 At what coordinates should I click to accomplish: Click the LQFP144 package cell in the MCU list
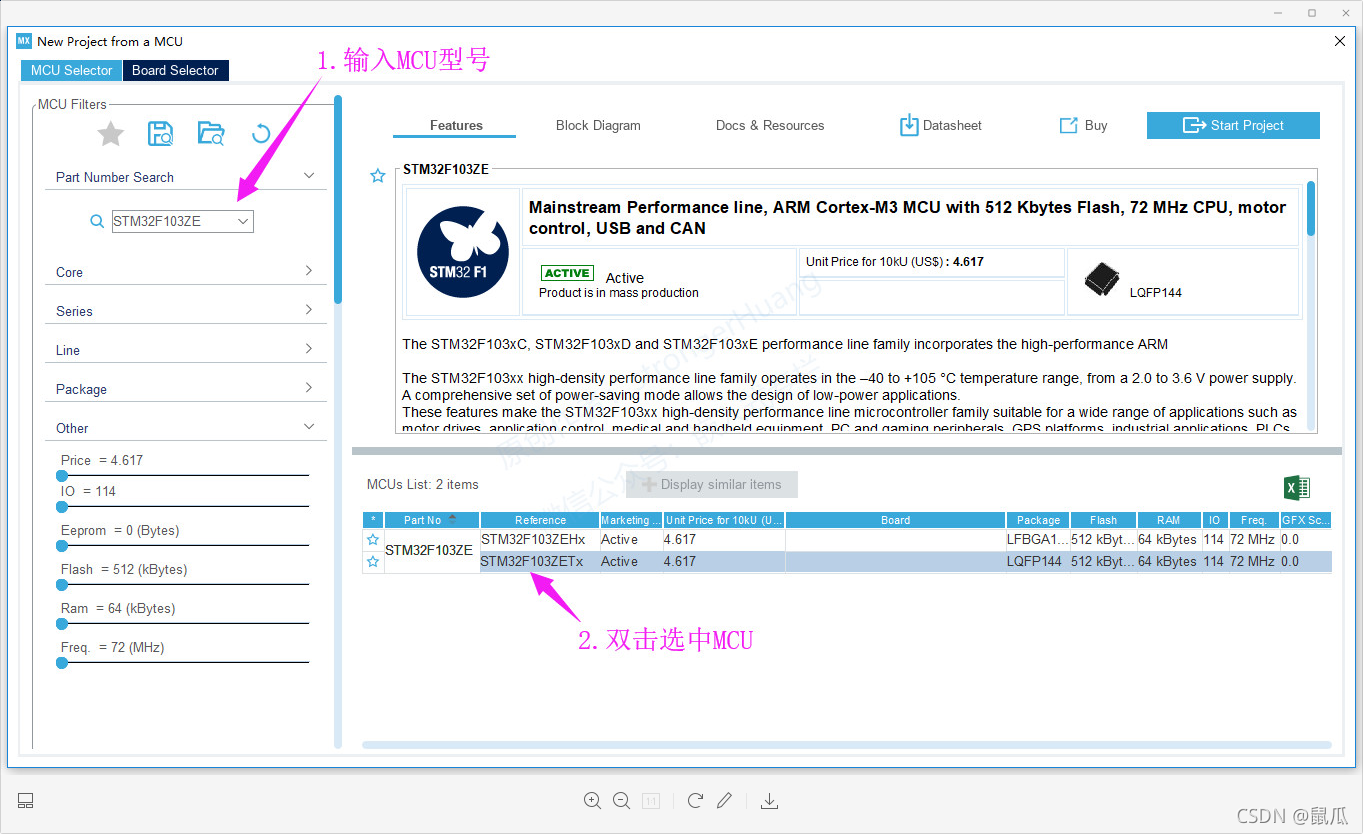(x=1038, y=562)
